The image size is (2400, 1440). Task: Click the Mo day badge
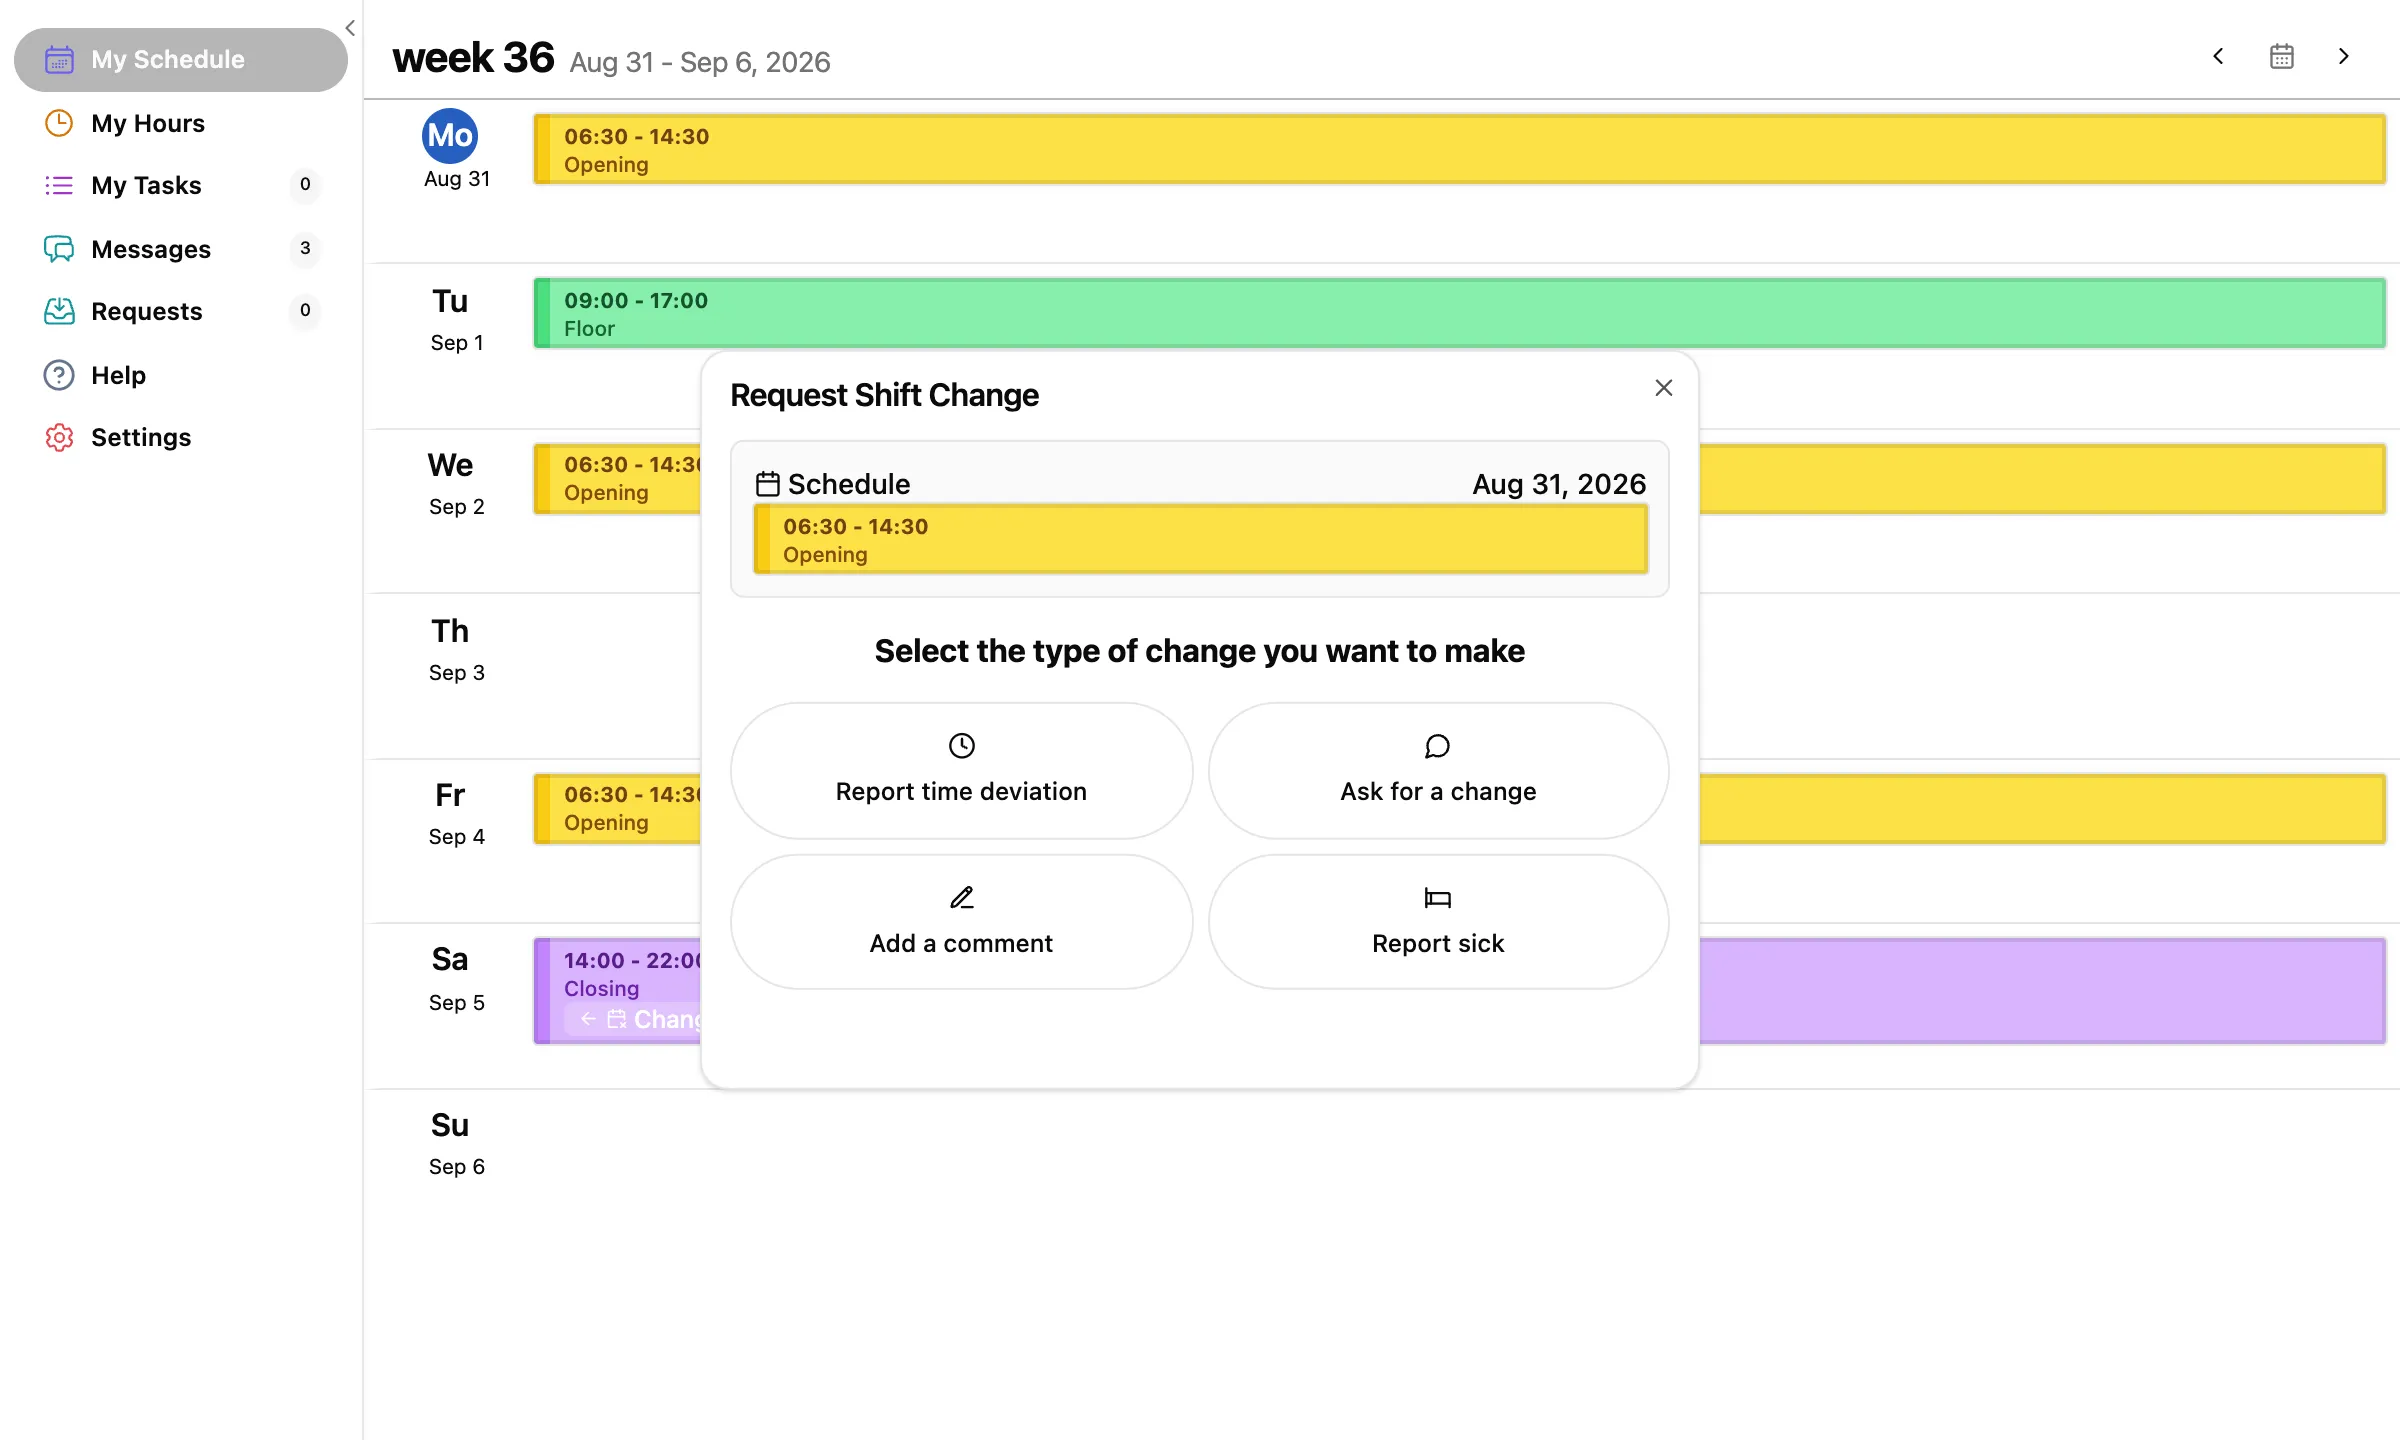(x=450, y=136)
